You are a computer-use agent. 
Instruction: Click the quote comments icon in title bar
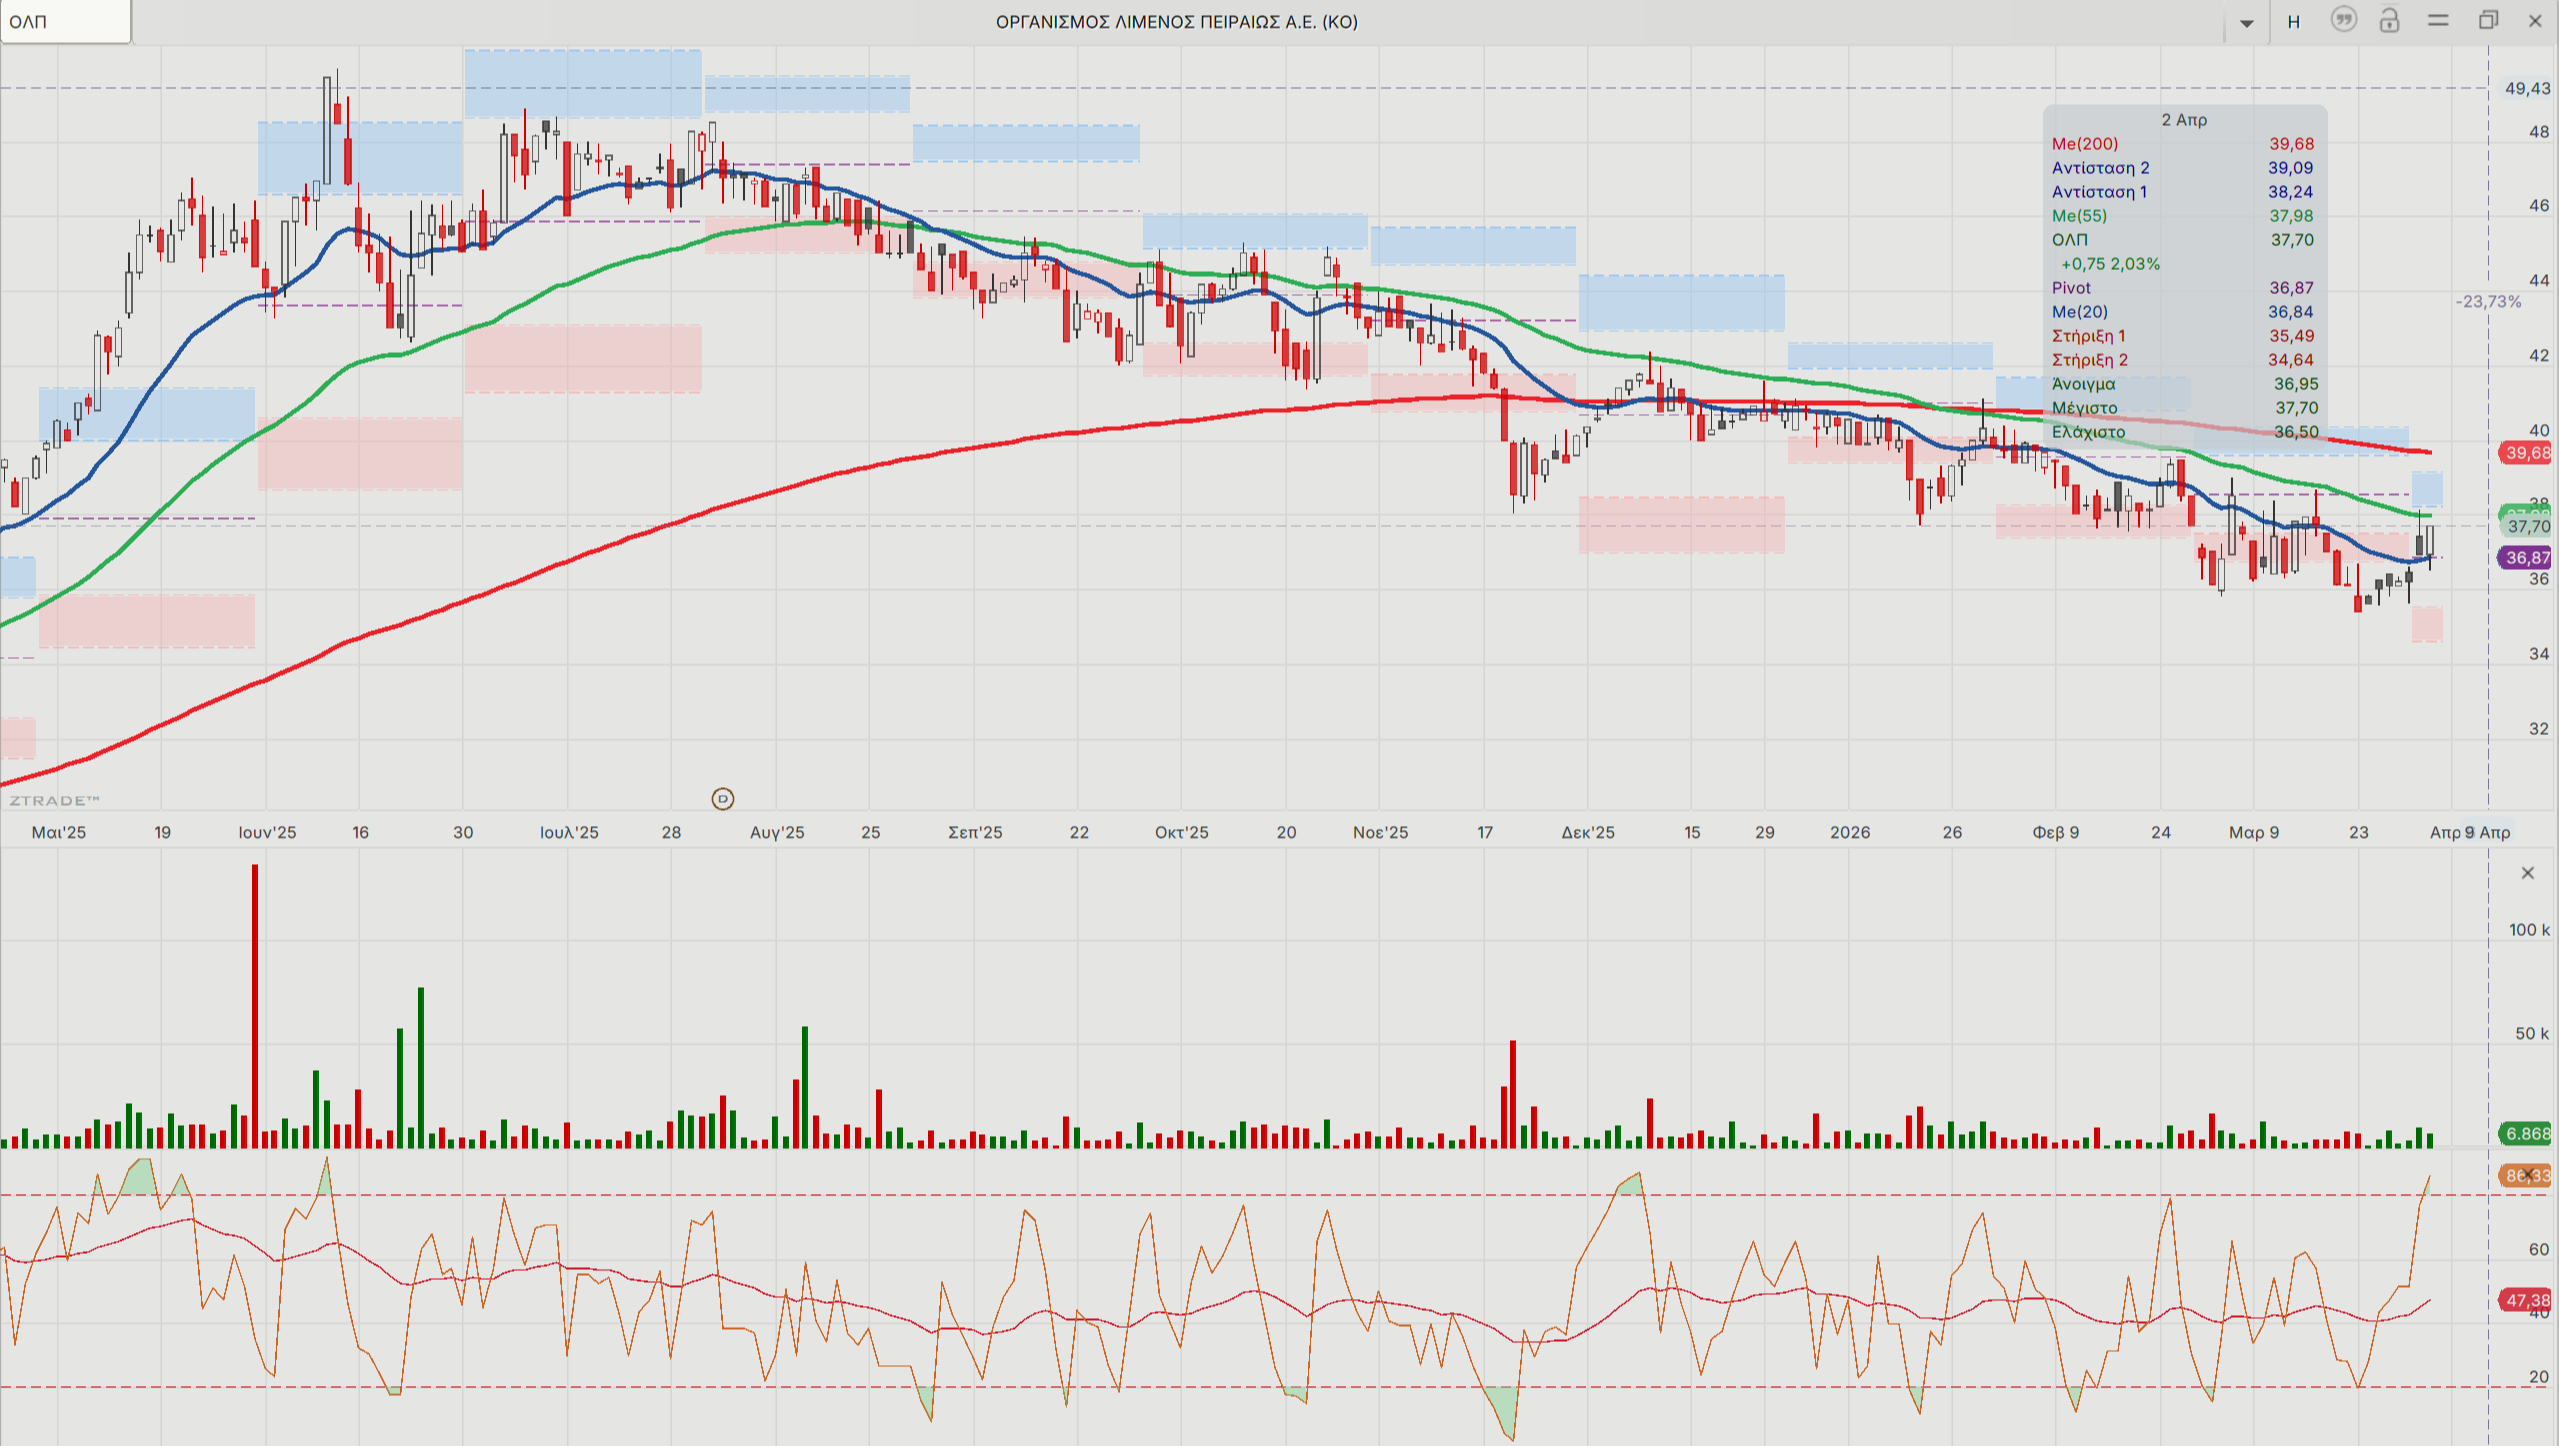pyautogui.click(x=2343, y=20)
